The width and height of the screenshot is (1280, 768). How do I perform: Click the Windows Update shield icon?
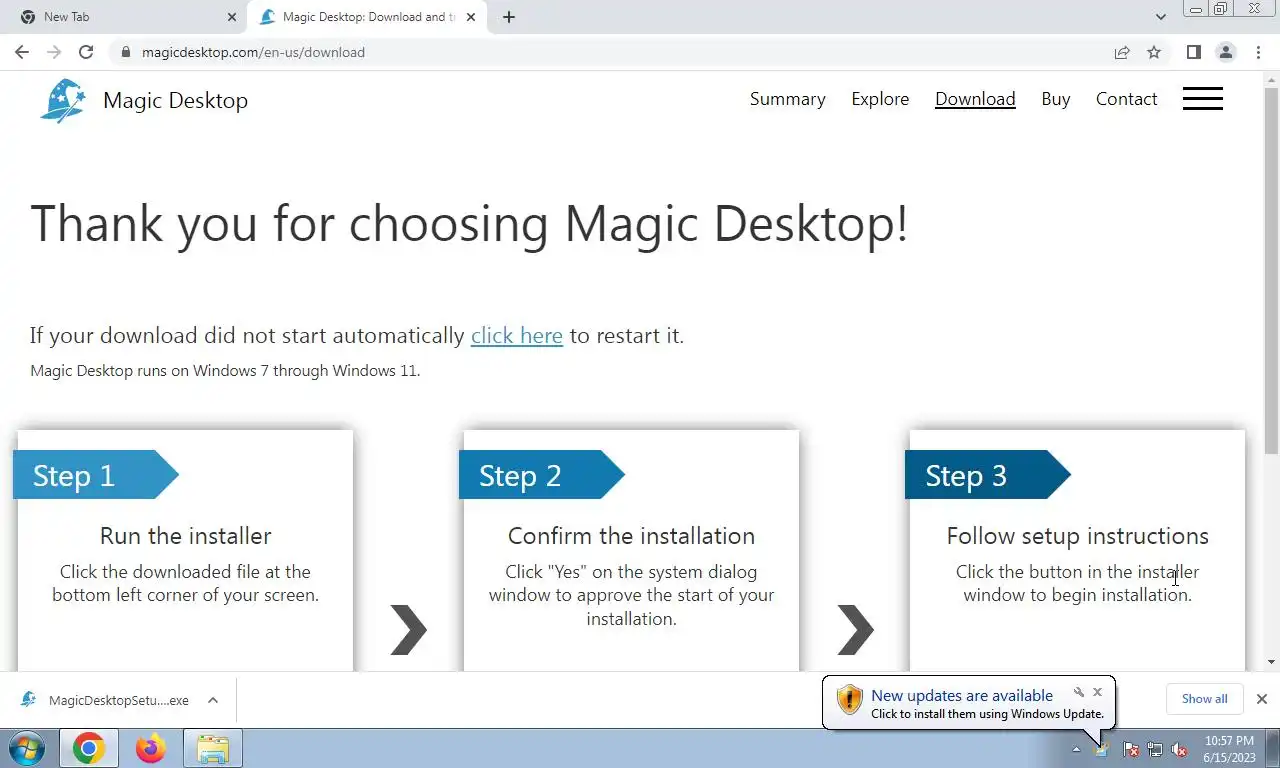849,700
